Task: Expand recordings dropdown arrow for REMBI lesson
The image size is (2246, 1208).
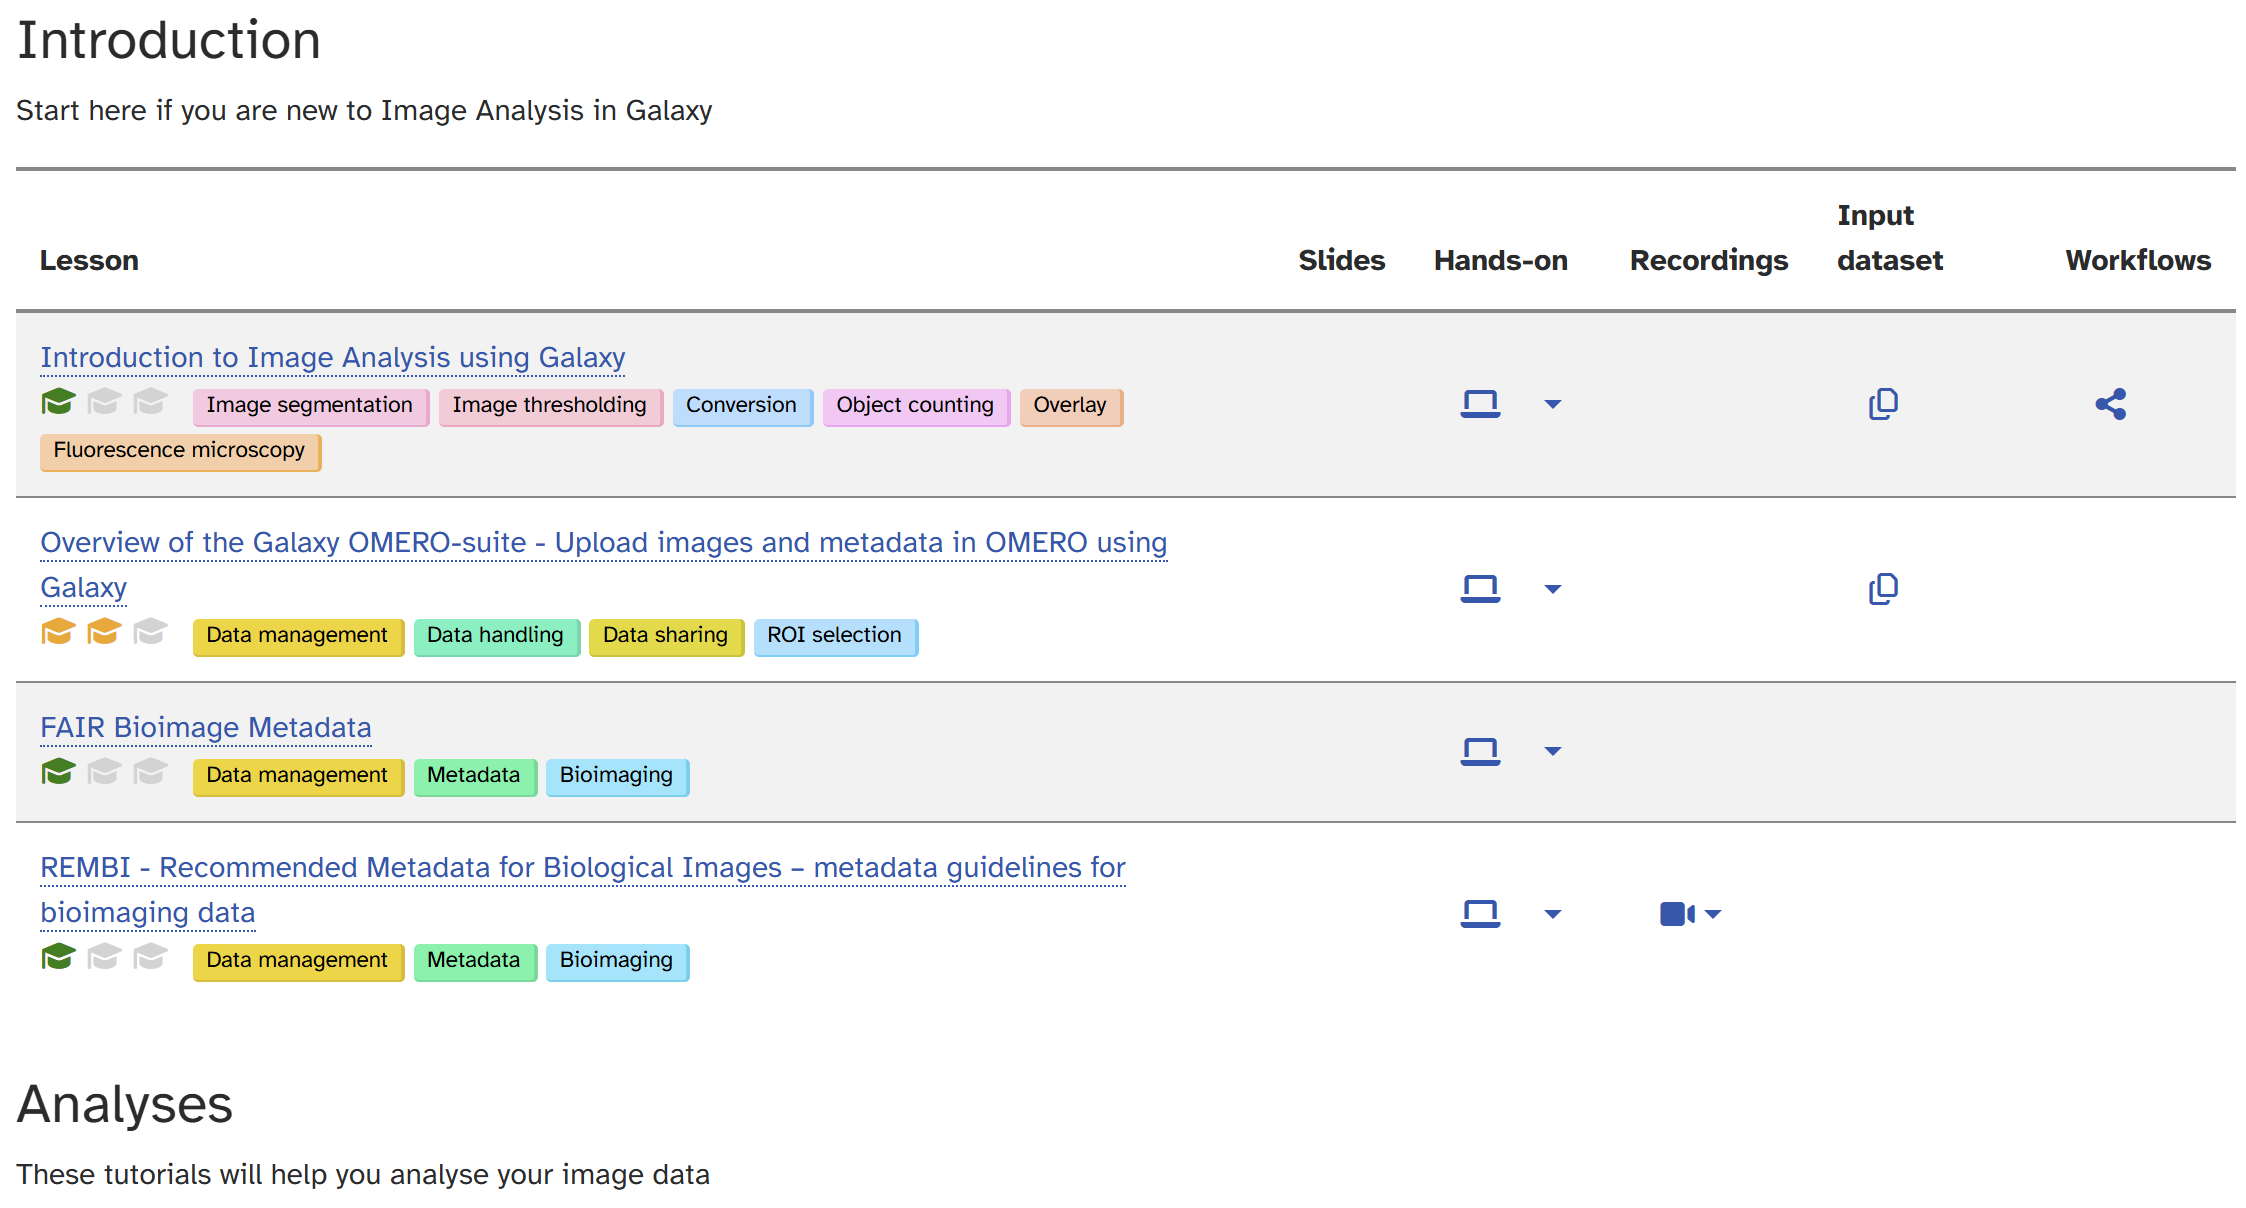Action: 1713,915
